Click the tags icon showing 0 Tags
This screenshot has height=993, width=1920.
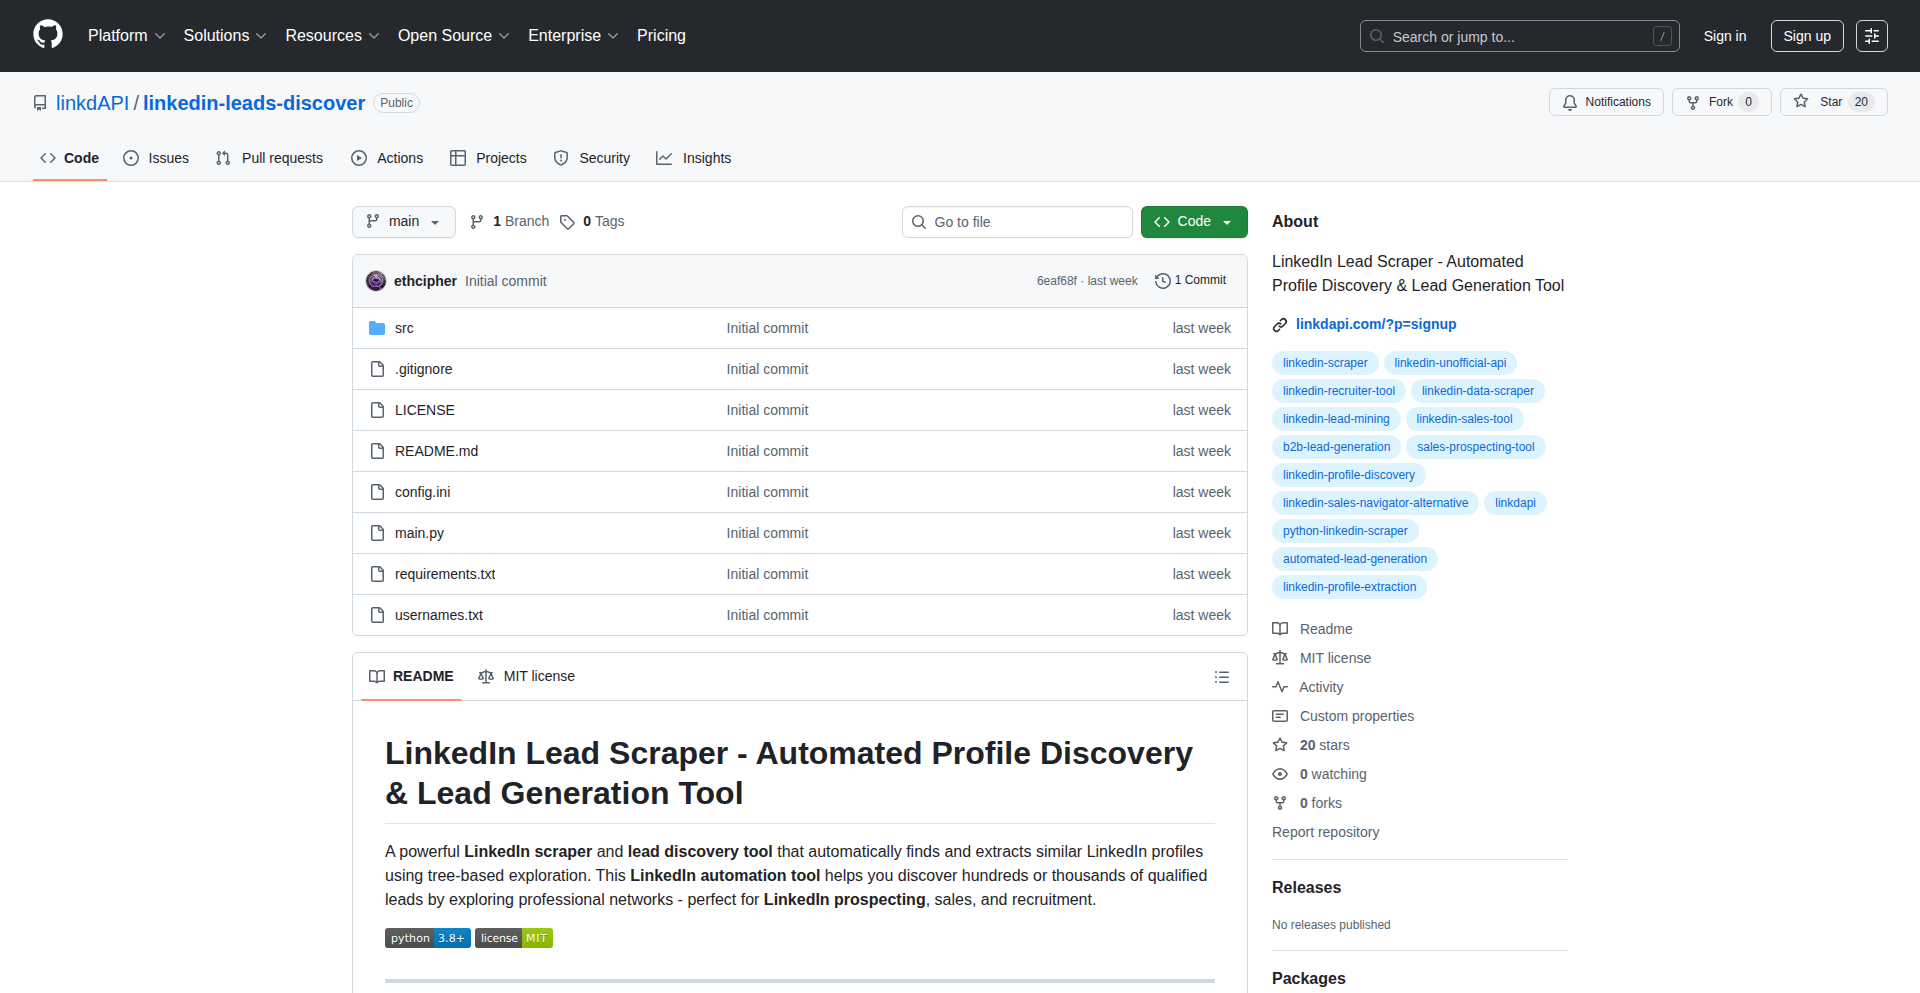click(x=567, y=222)
